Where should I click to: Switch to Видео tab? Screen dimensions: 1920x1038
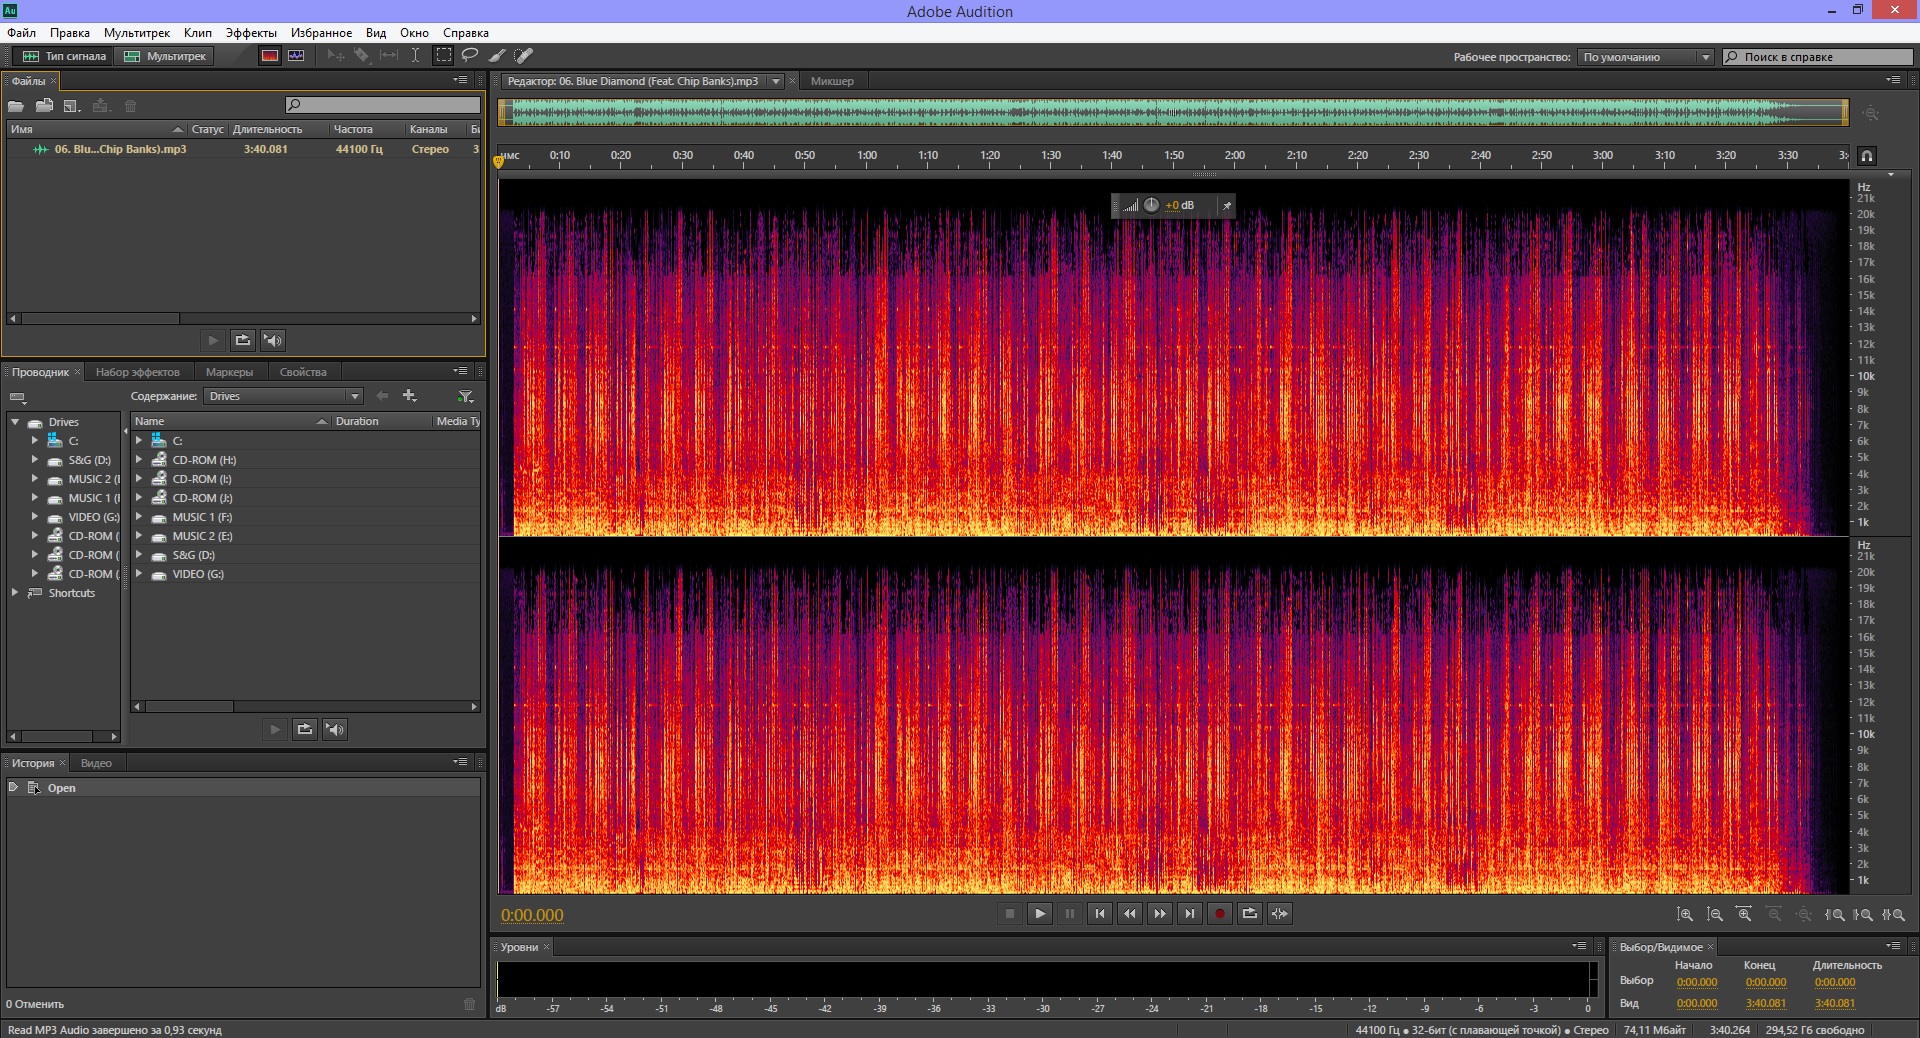(96, 763)
